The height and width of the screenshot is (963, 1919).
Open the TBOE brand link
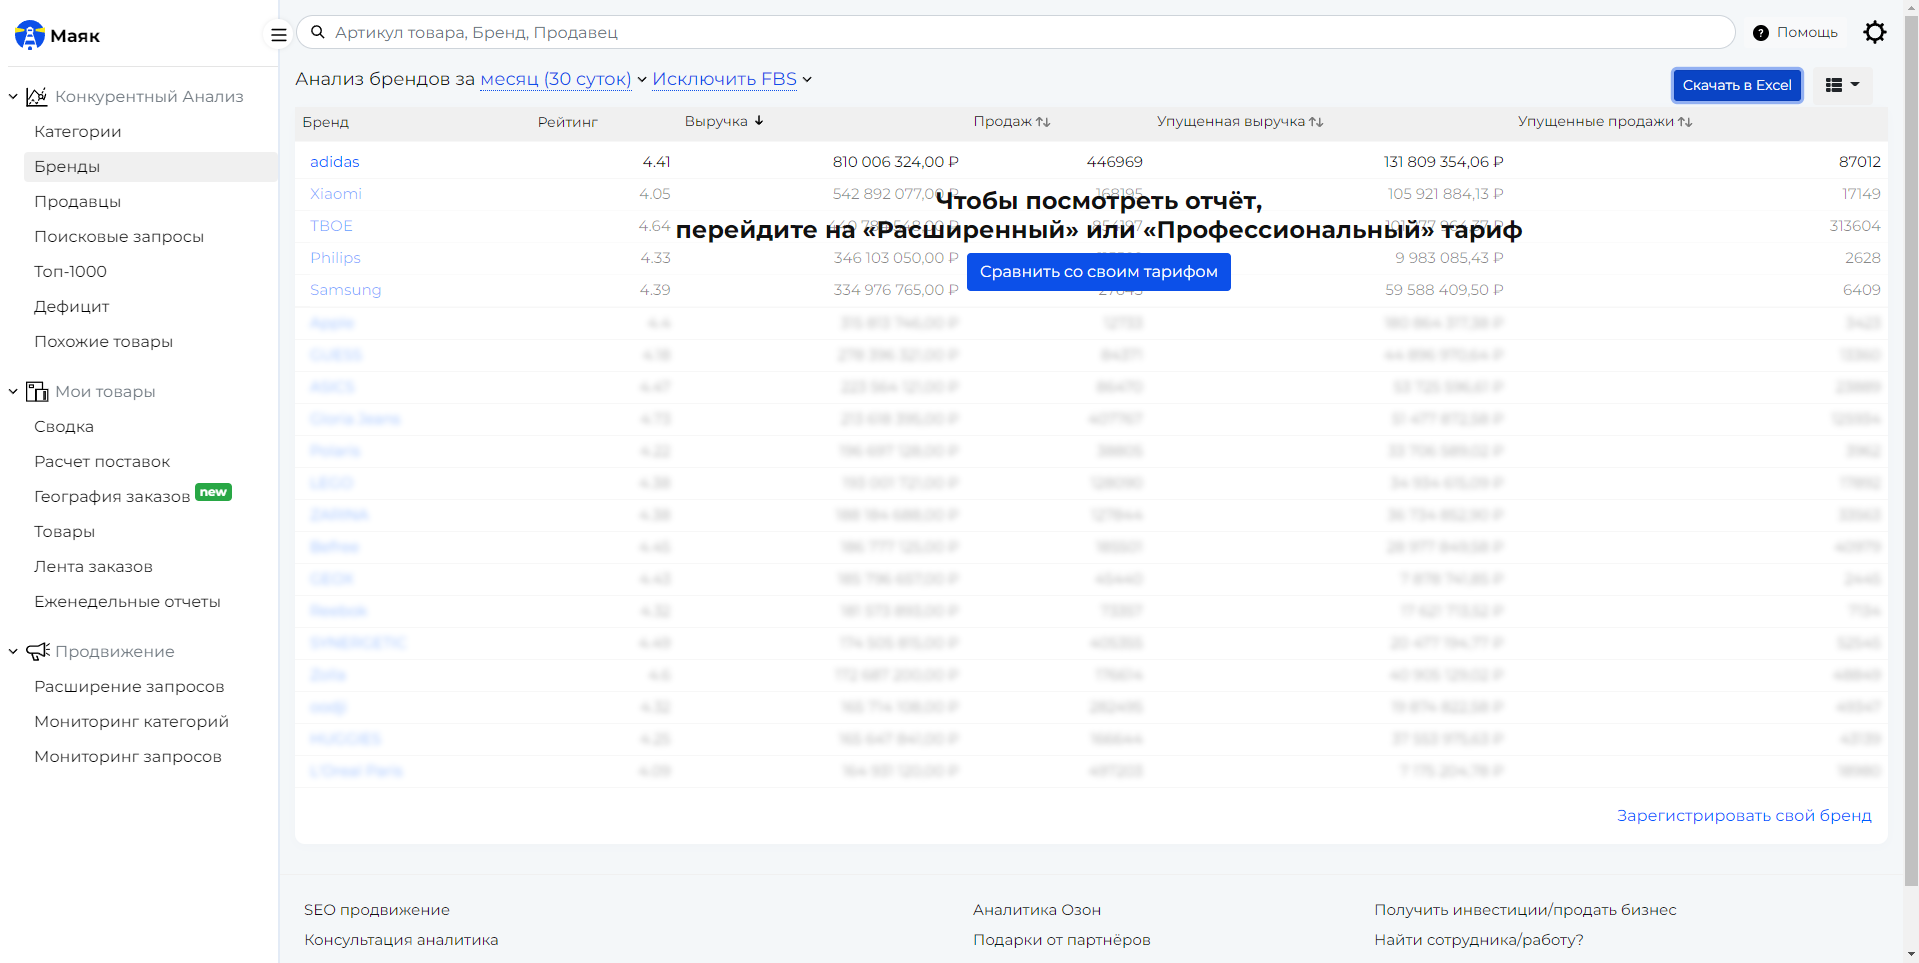pos(331,226)
